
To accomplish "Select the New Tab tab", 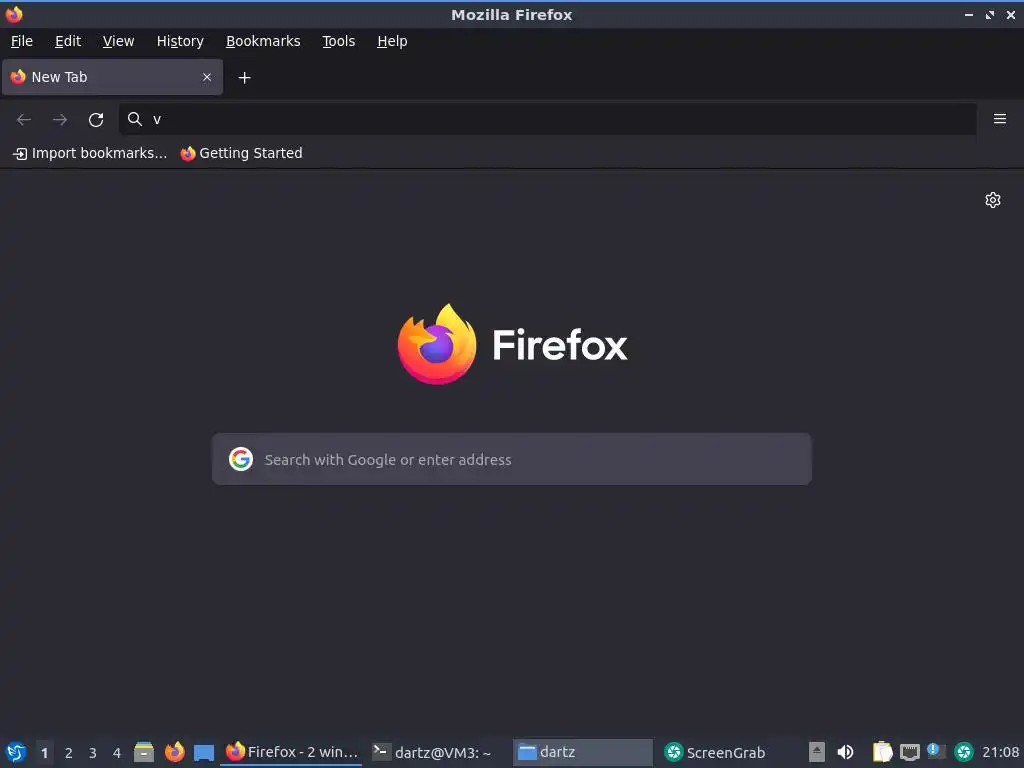I will 112,77.
